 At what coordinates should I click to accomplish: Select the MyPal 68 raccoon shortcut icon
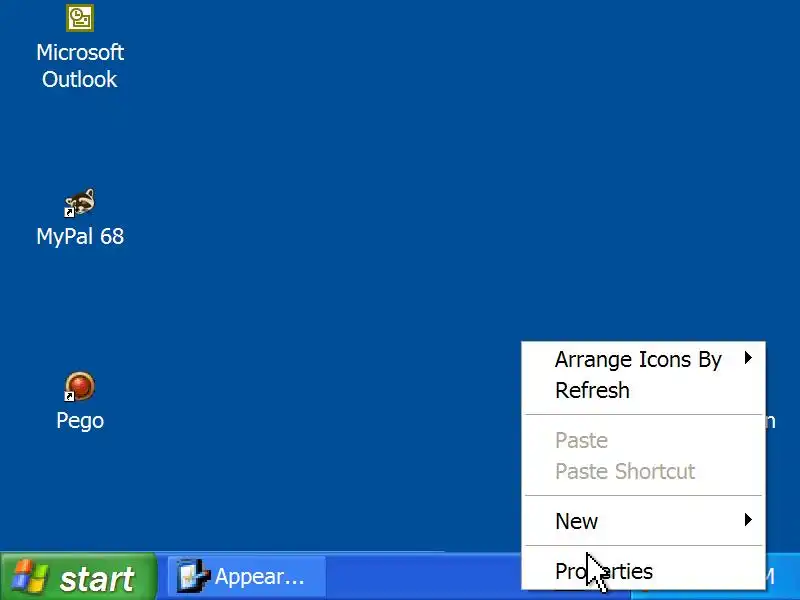click(80, 203)
